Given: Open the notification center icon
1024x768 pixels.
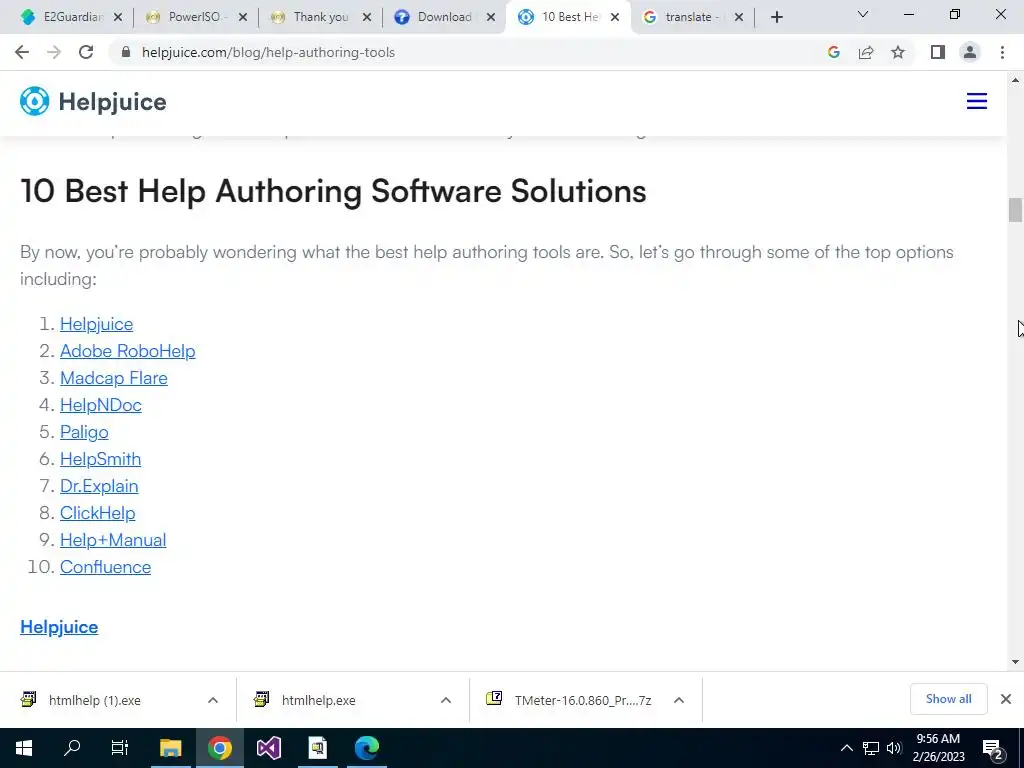Looking at the screenshot, I should click(x=993, y=749).
